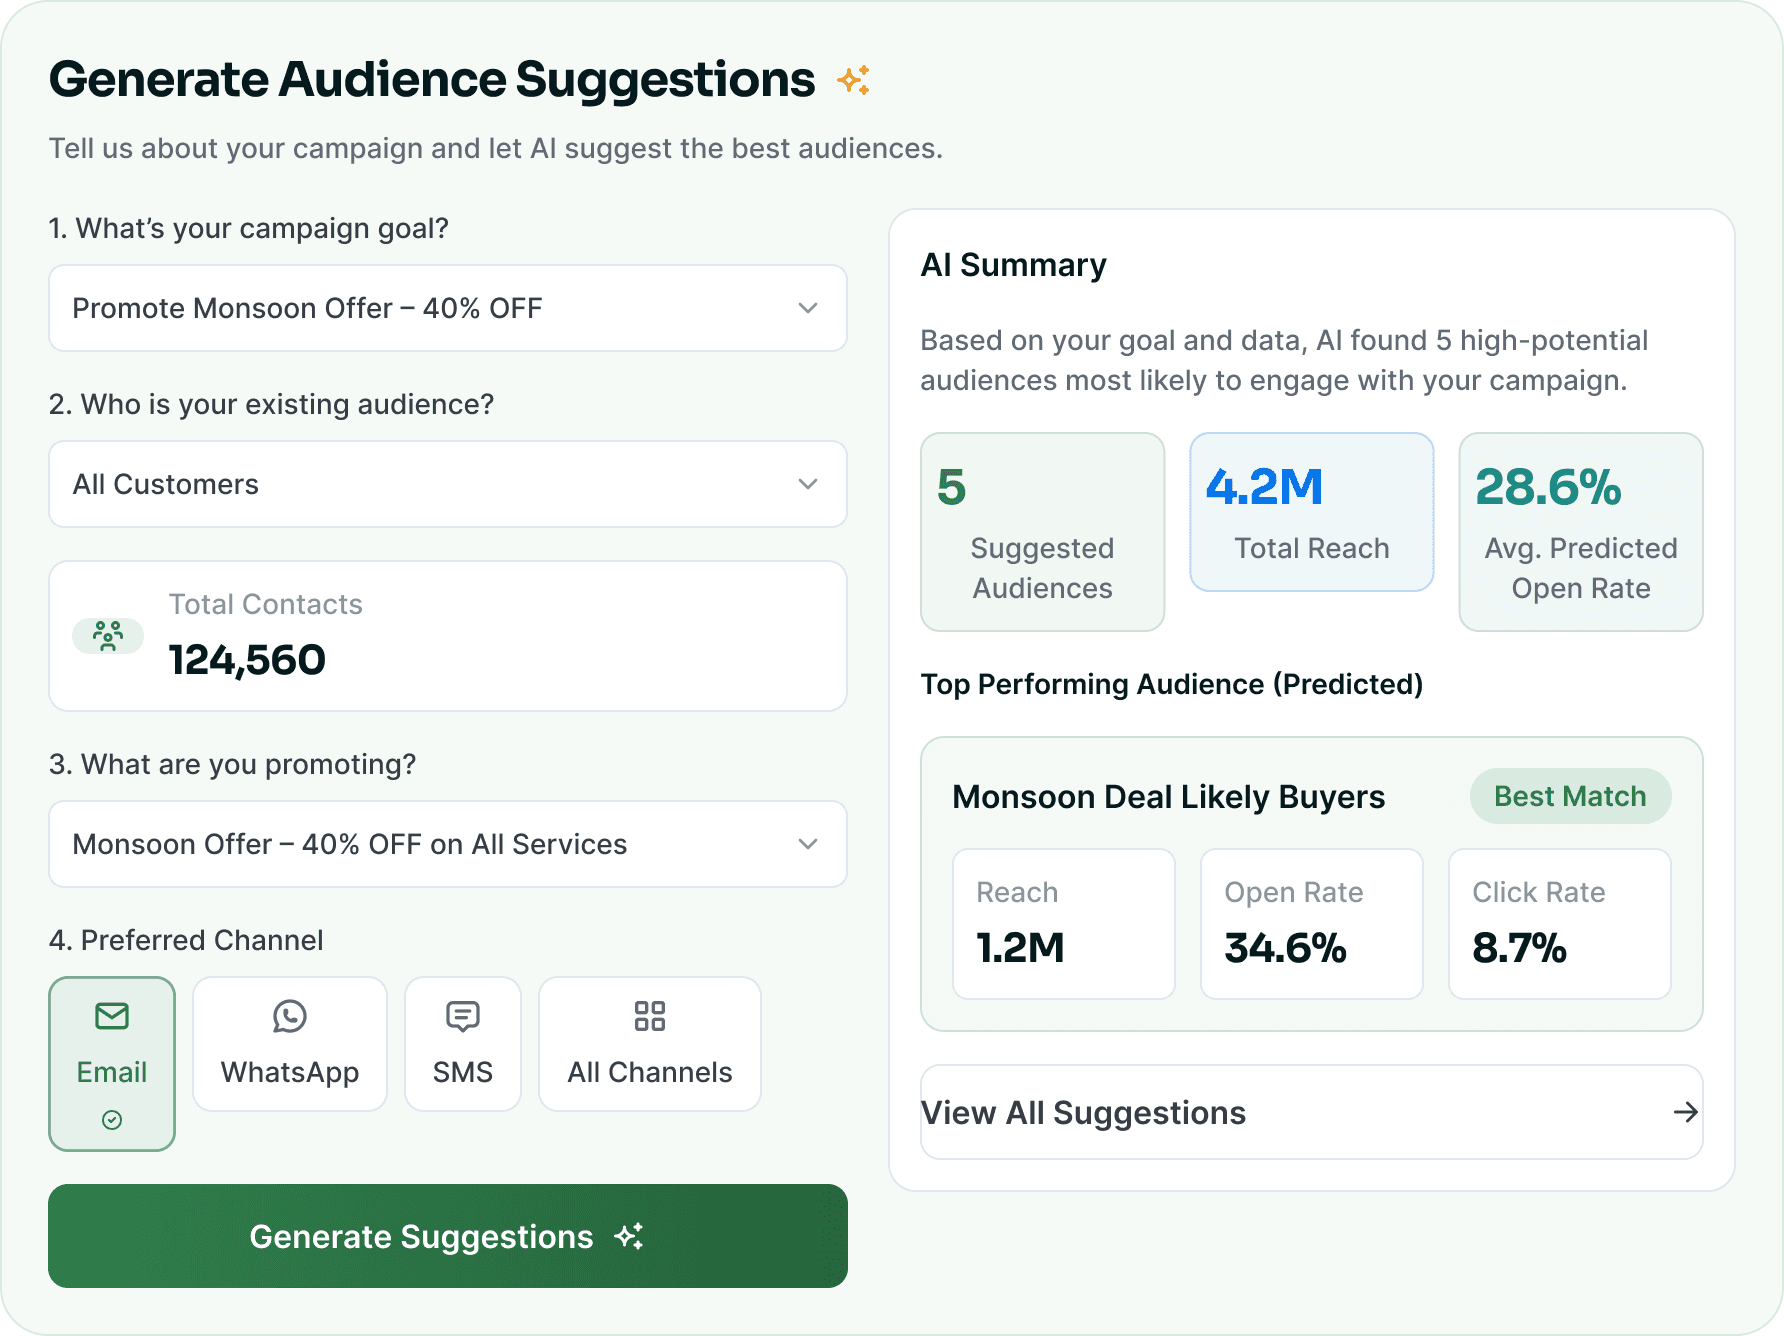
Task: Click the checkmark circle under Email
Action: click(x=112, y=1120)
